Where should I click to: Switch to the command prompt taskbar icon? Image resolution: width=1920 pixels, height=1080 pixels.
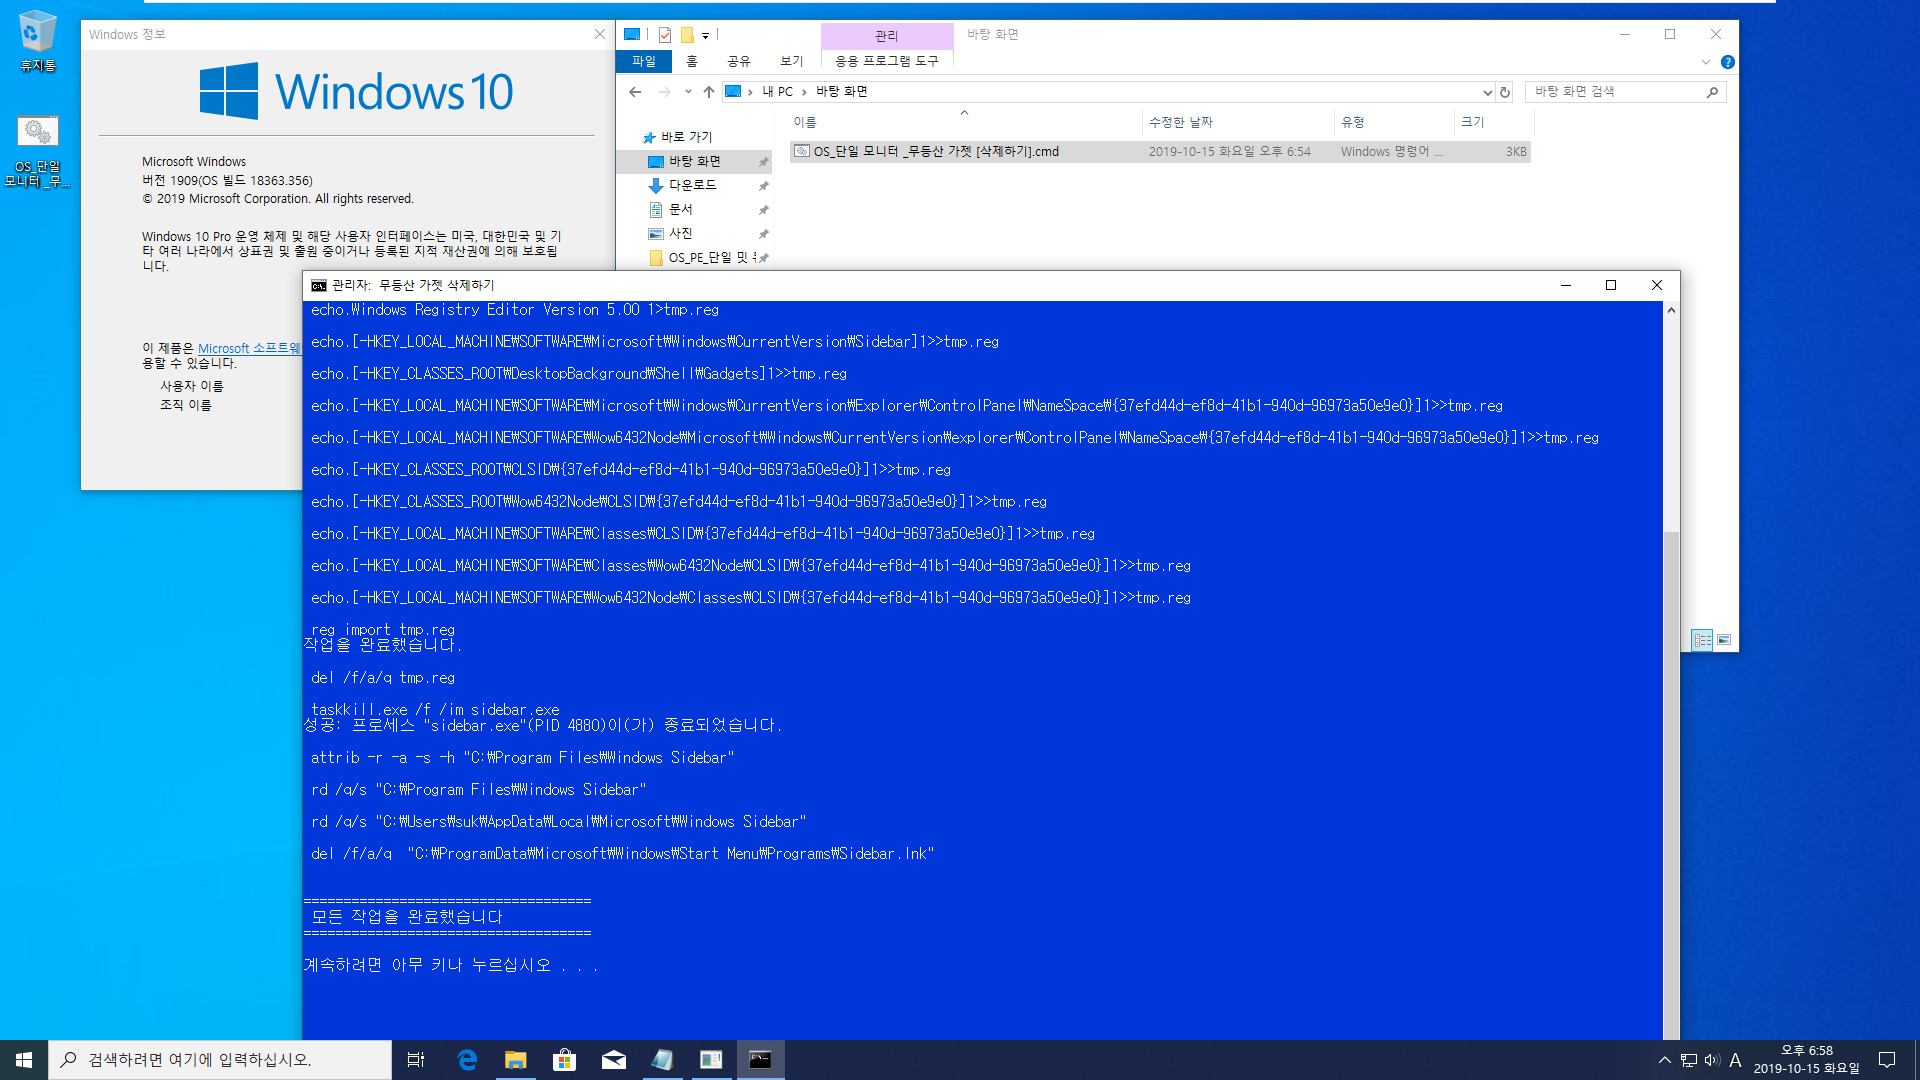tap(761, 1060)
